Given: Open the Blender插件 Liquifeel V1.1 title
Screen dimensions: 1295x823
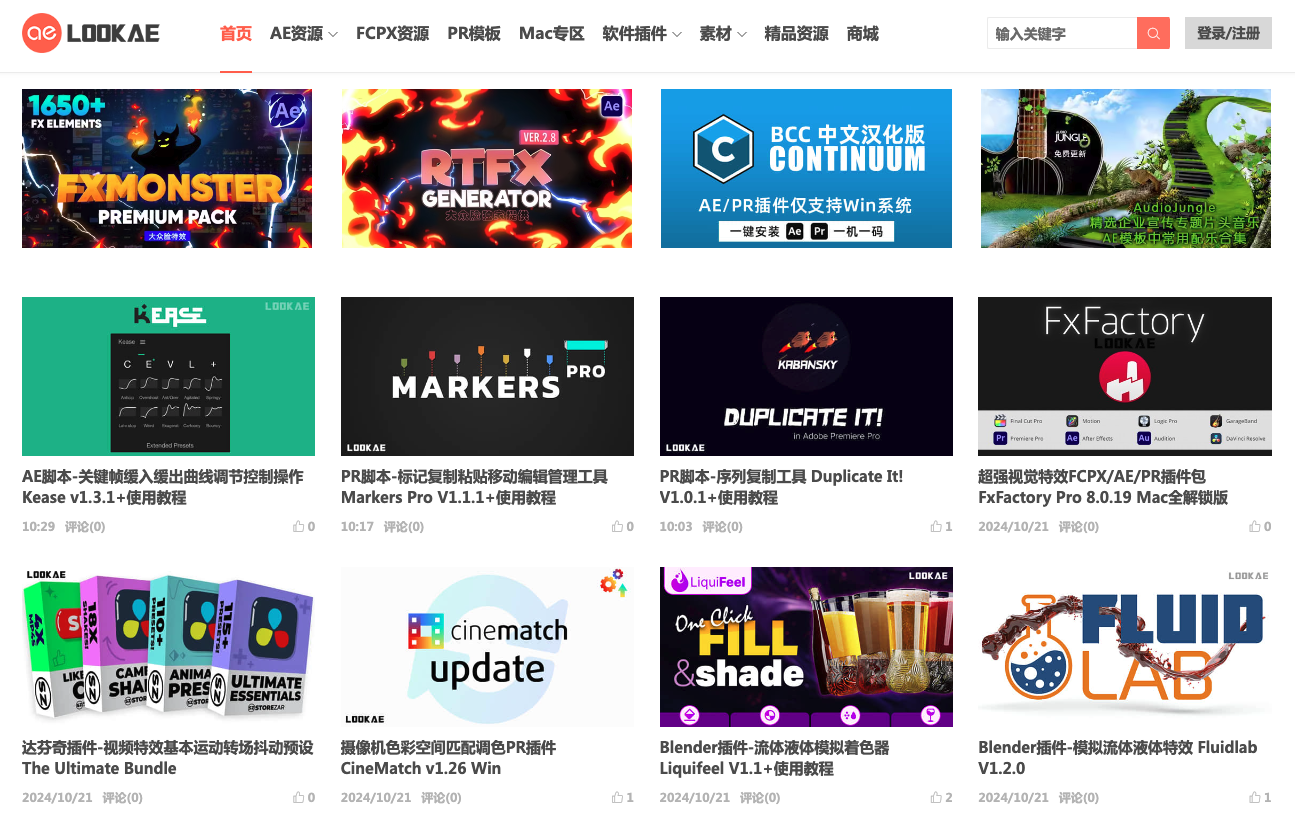Looking at the screenshot, I should click(774, 758).
